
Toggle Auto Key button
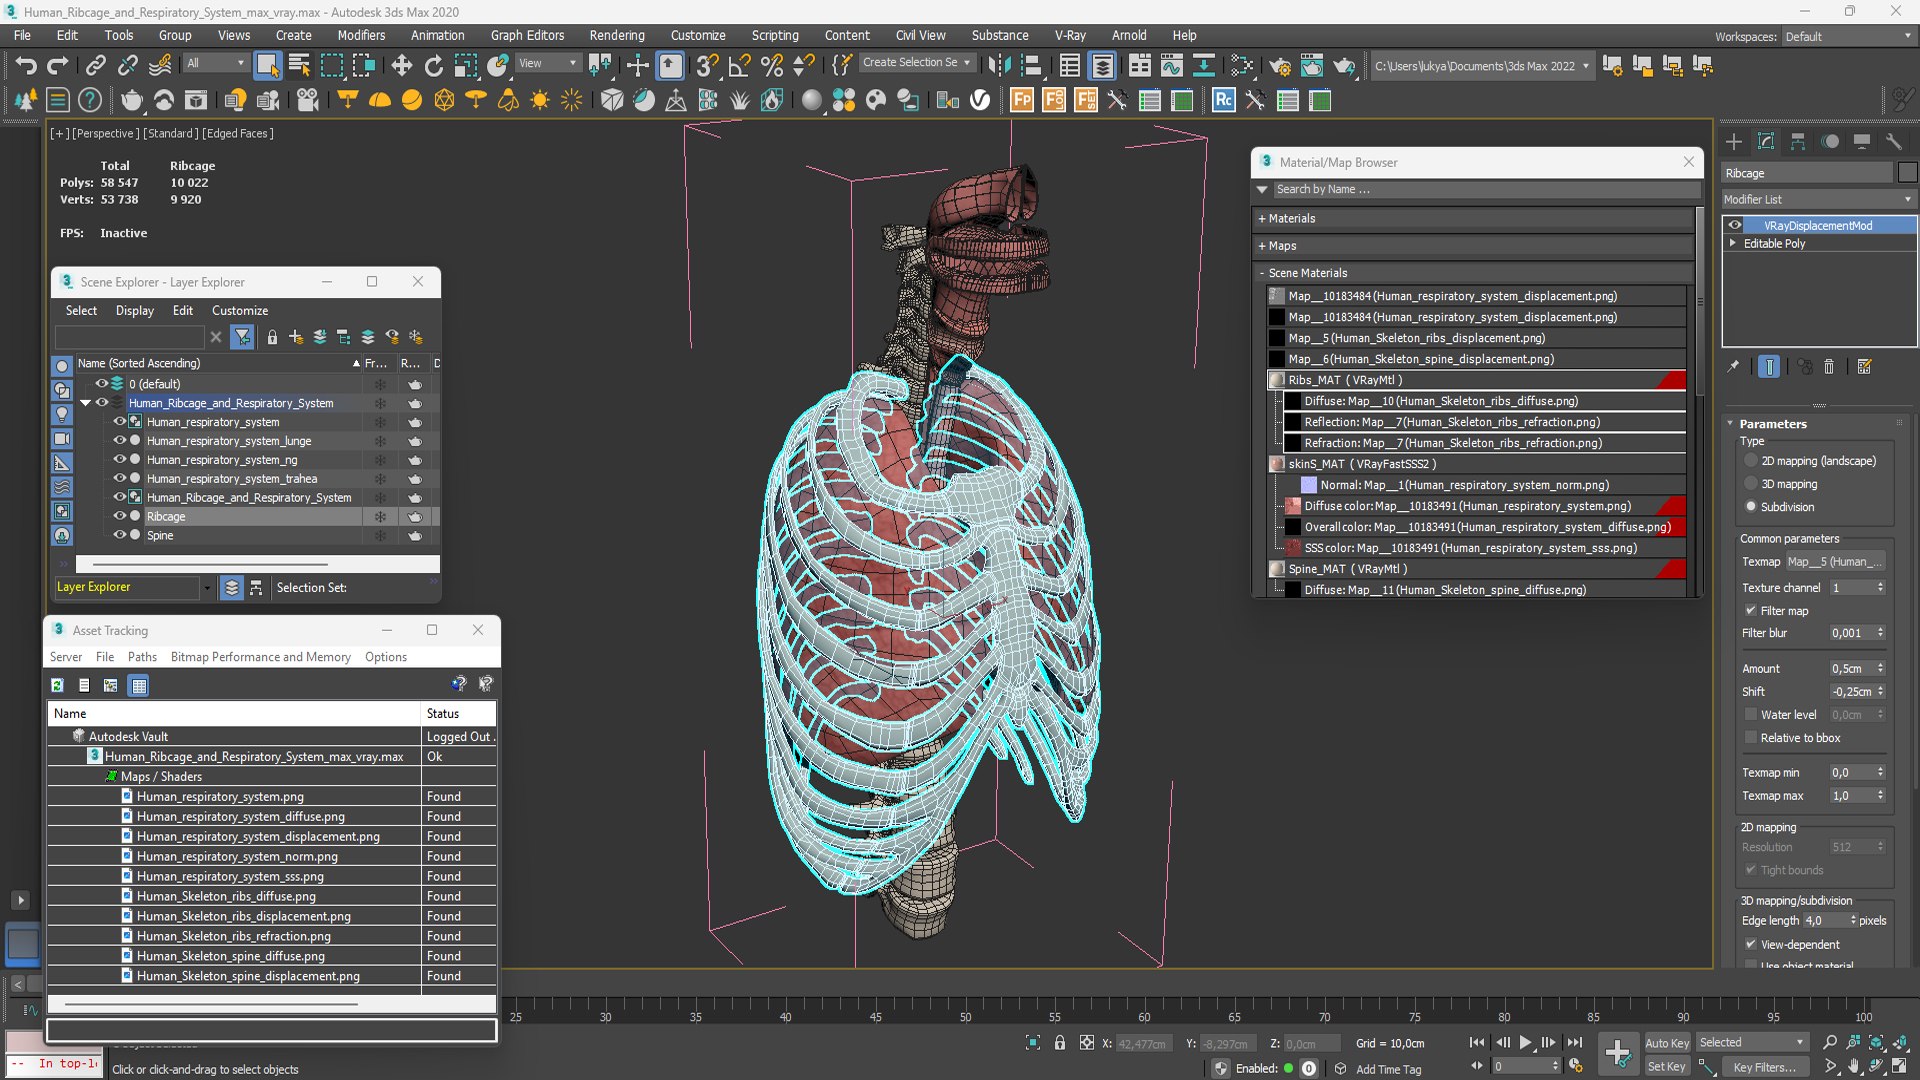click(1667, 1043)
